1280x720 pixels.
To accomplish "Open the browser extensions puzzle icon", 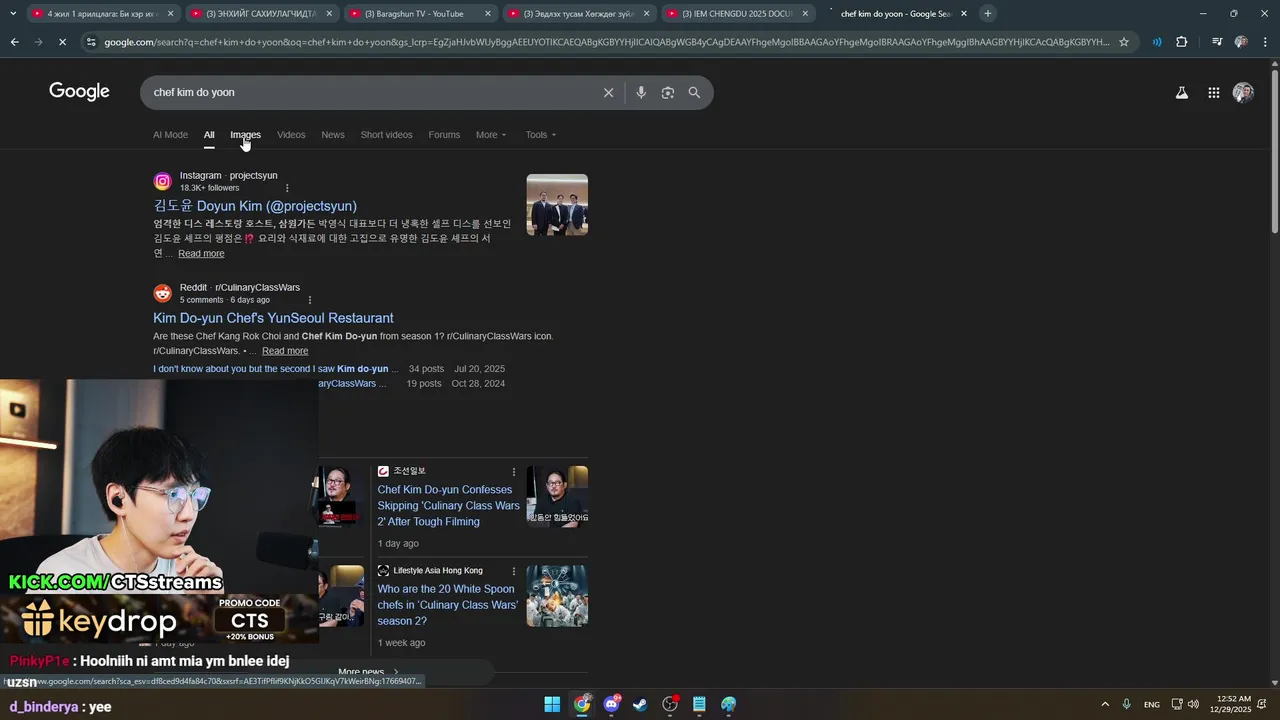I will 1181,42.
